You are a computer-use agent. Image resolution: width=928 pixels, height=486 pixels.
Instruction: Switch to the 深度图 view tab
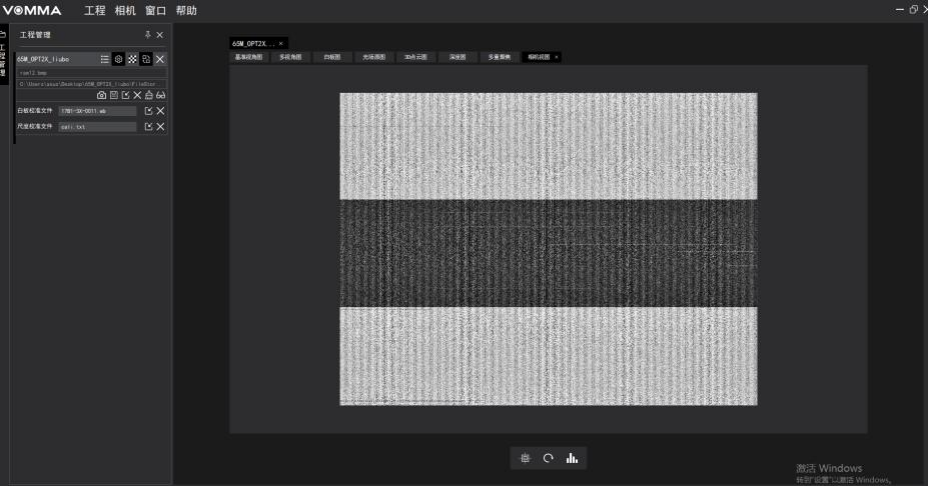pyautogui.click(x=458, y=57)
